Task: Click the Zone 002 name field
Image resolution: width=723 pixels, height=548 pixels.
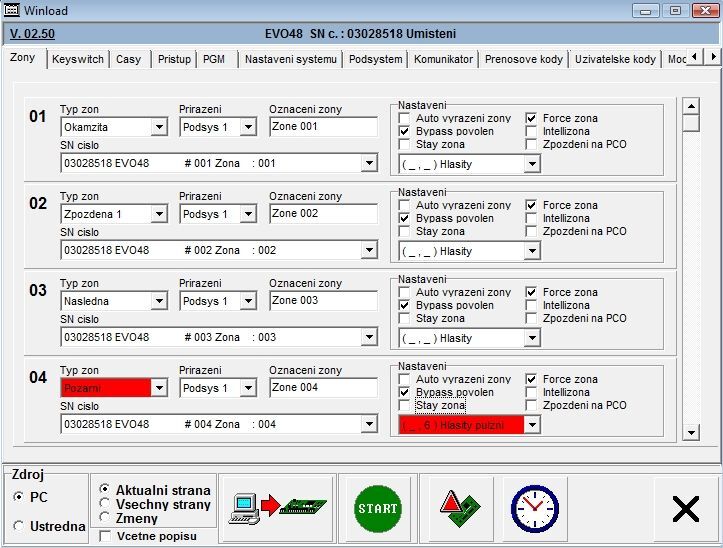Action: [323, 213]
